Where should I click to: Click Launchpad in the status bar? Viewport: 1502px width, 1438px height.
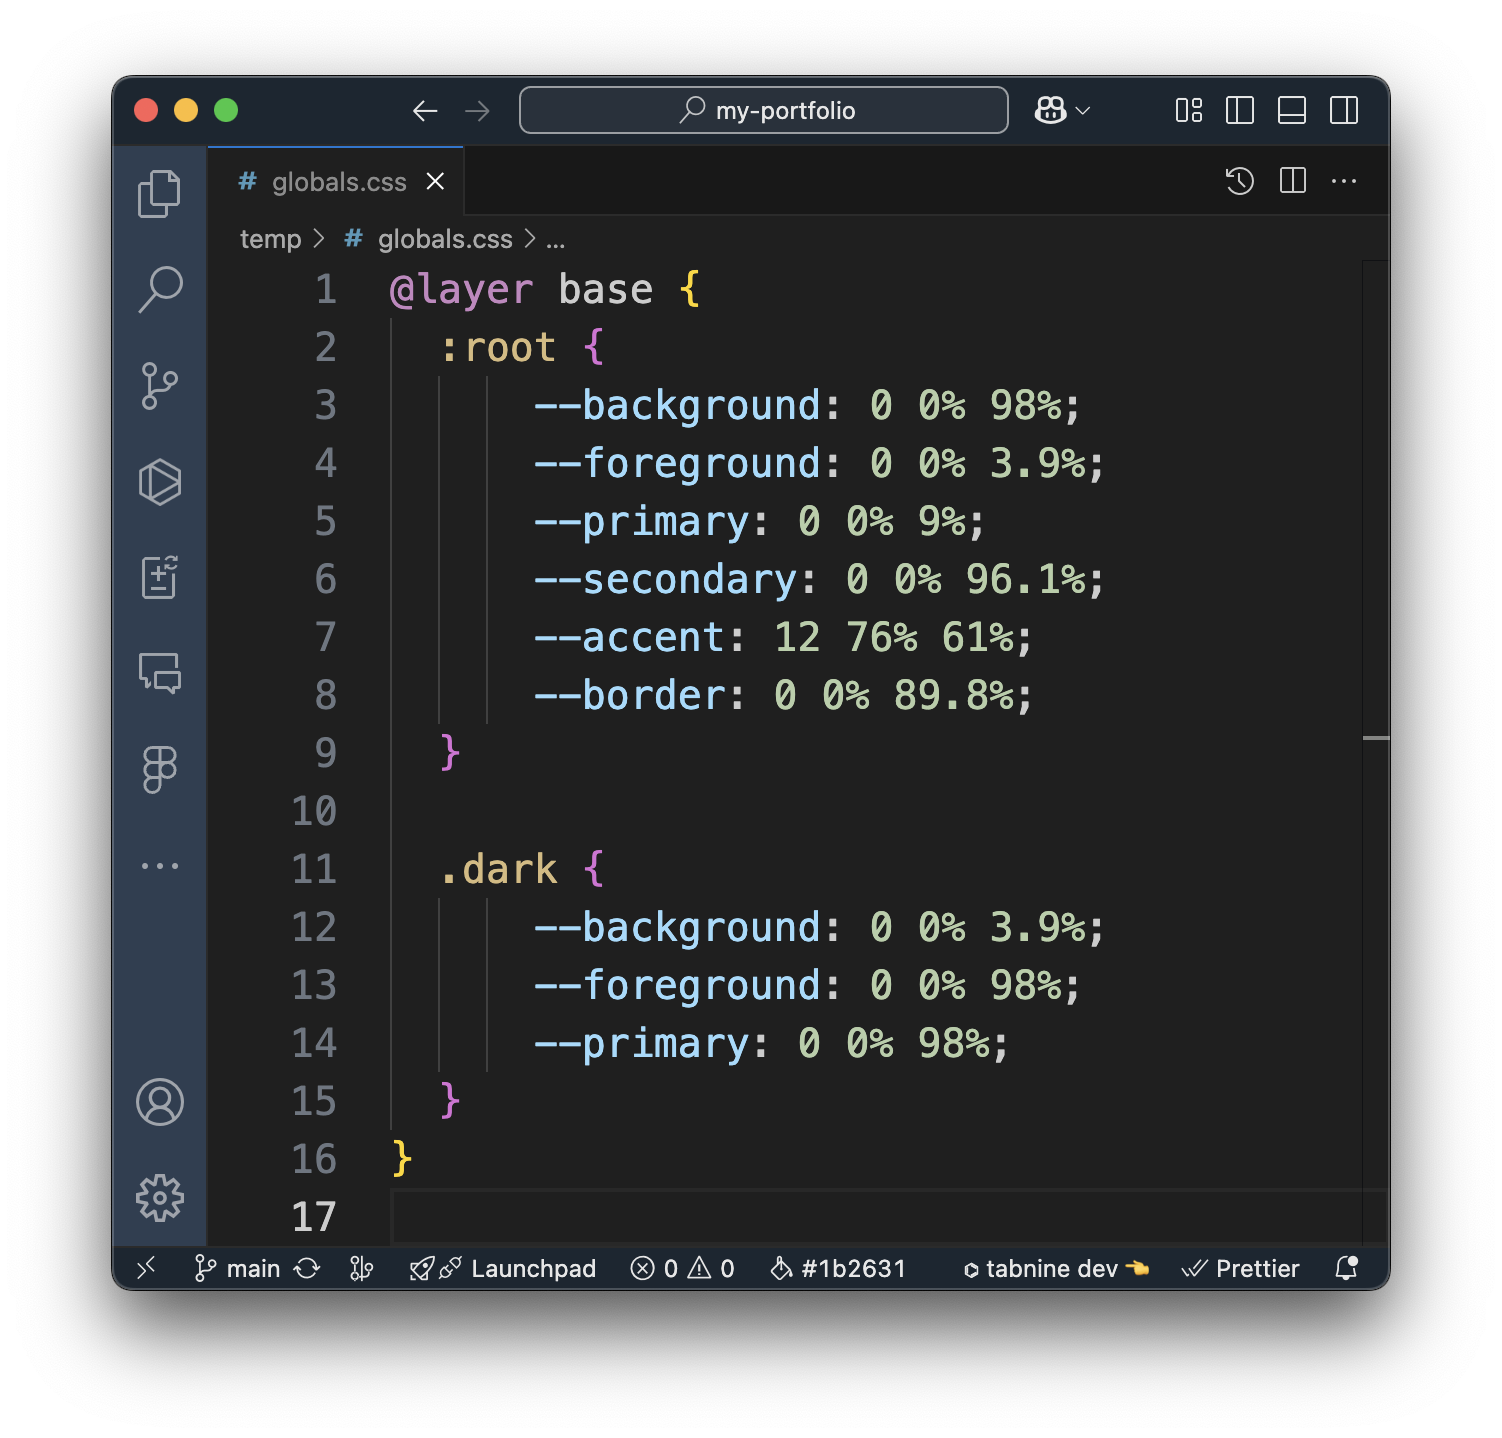pos(503,1268)
